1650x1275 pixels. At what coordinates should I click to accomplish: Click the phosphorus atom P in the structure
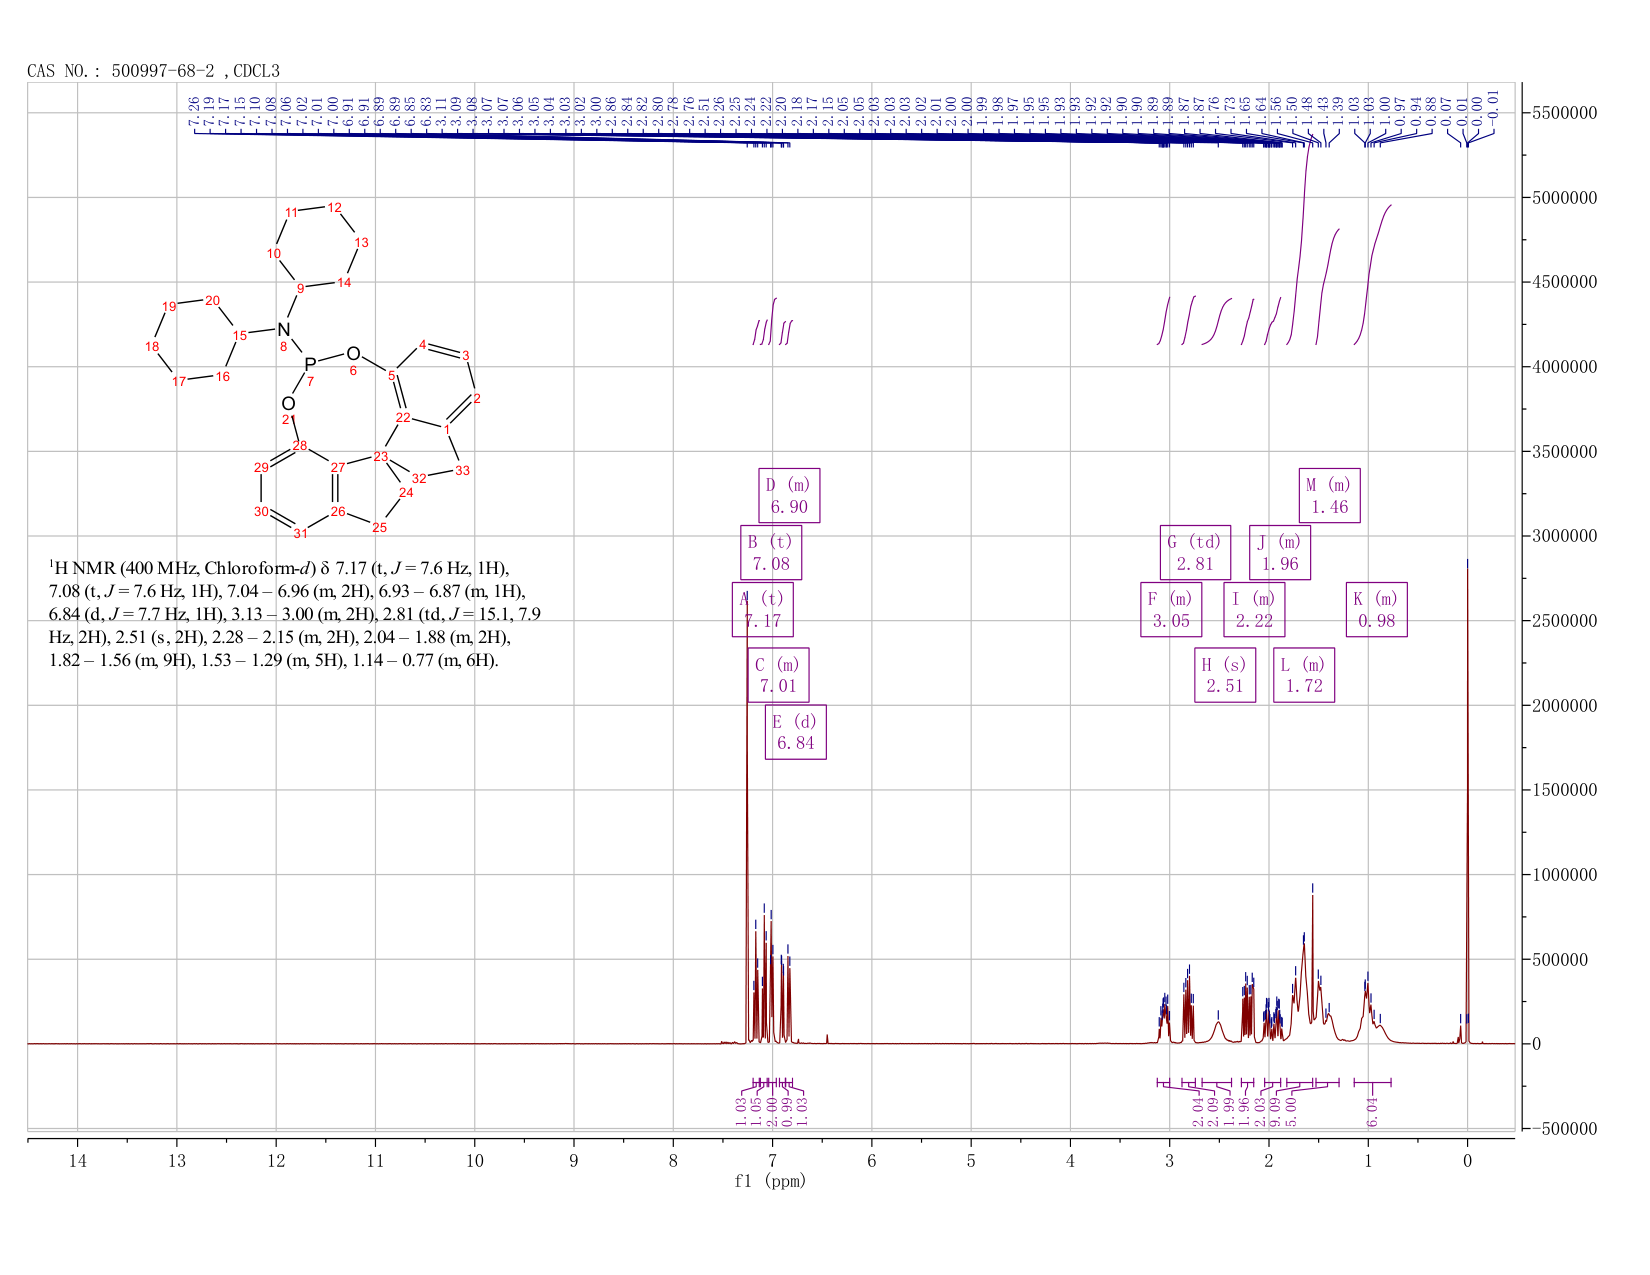coord(310,364)
